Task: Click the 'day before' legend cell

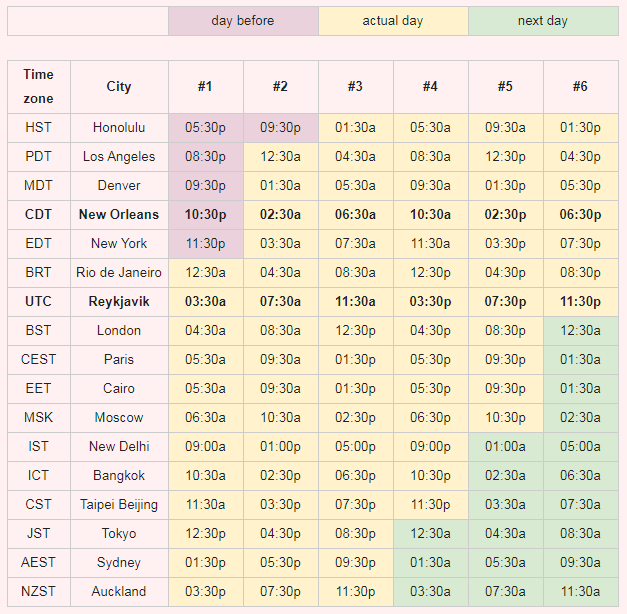Action: 243,21
